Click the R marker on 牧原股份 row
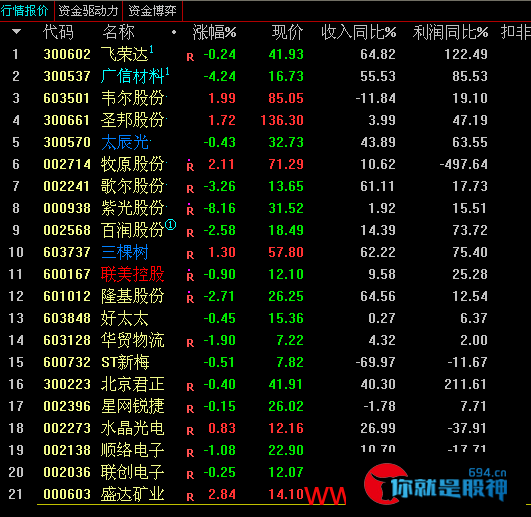 [x=190, y=166]
